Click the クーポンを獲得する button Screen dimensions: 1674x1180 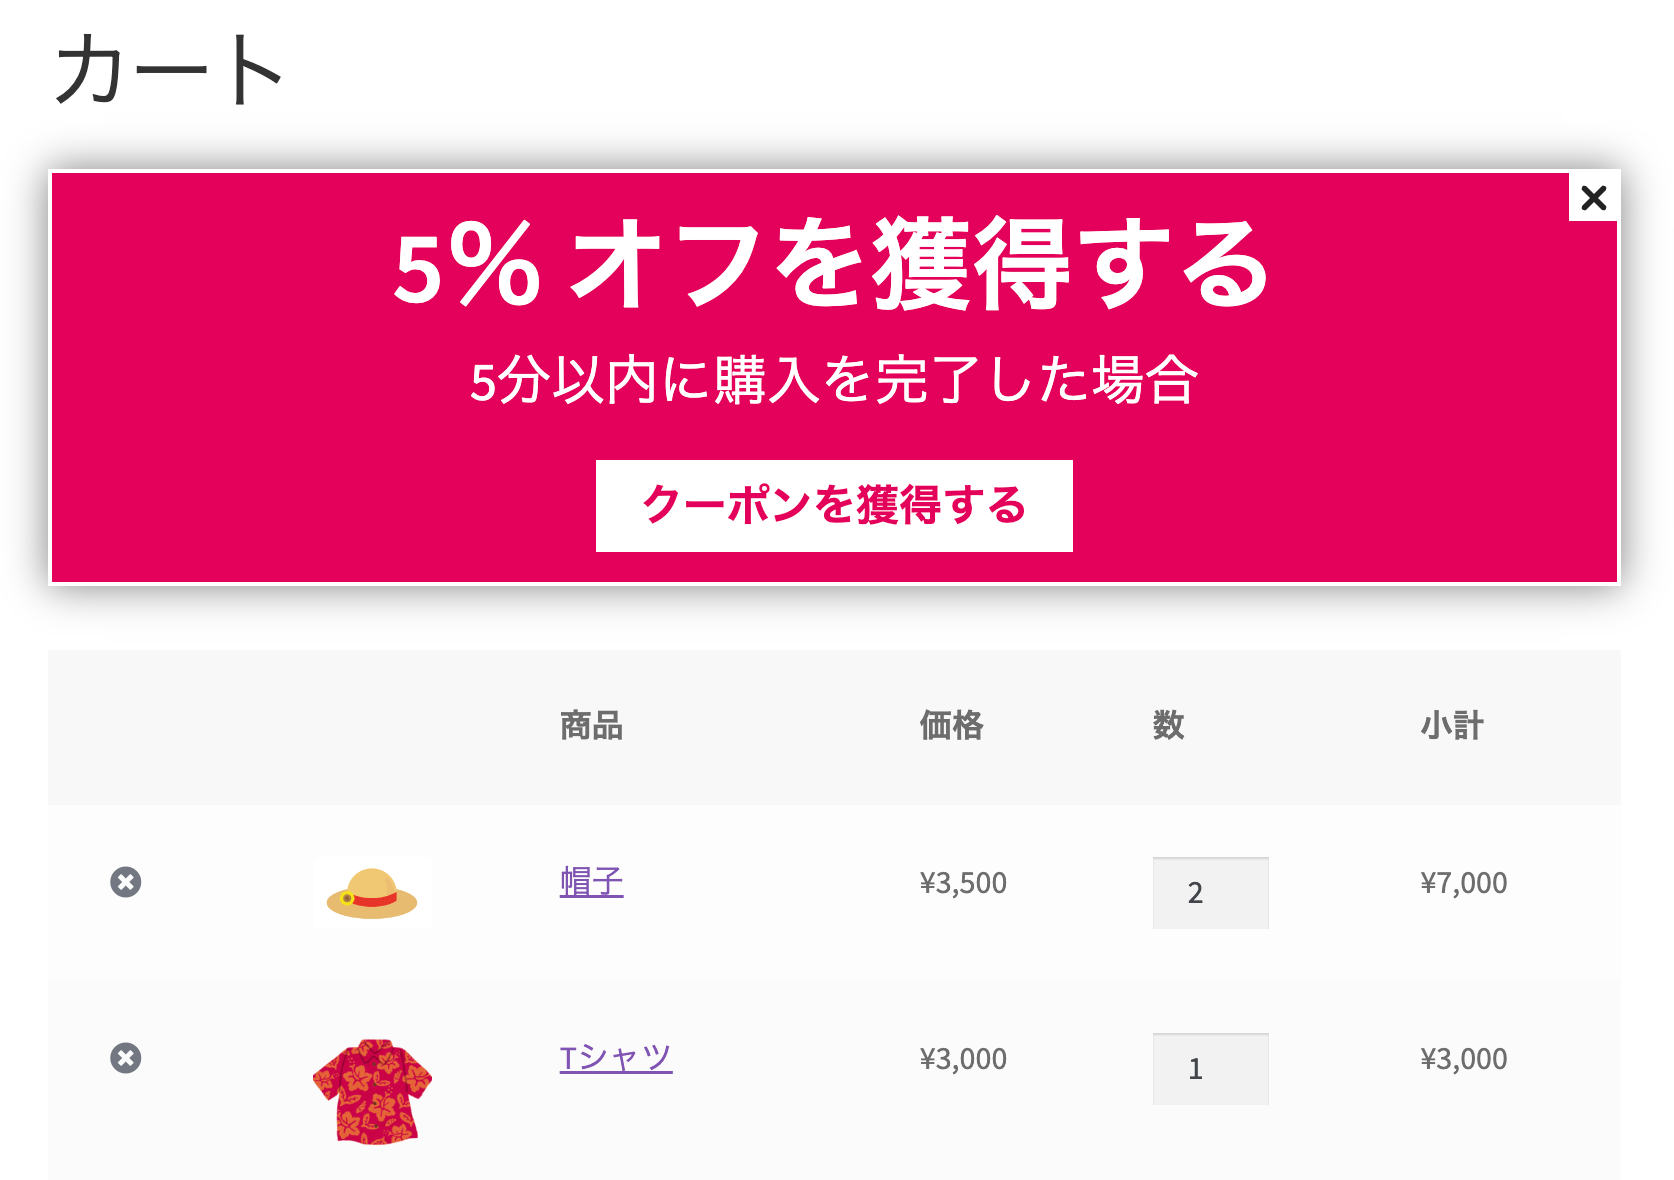coord(834,506)
